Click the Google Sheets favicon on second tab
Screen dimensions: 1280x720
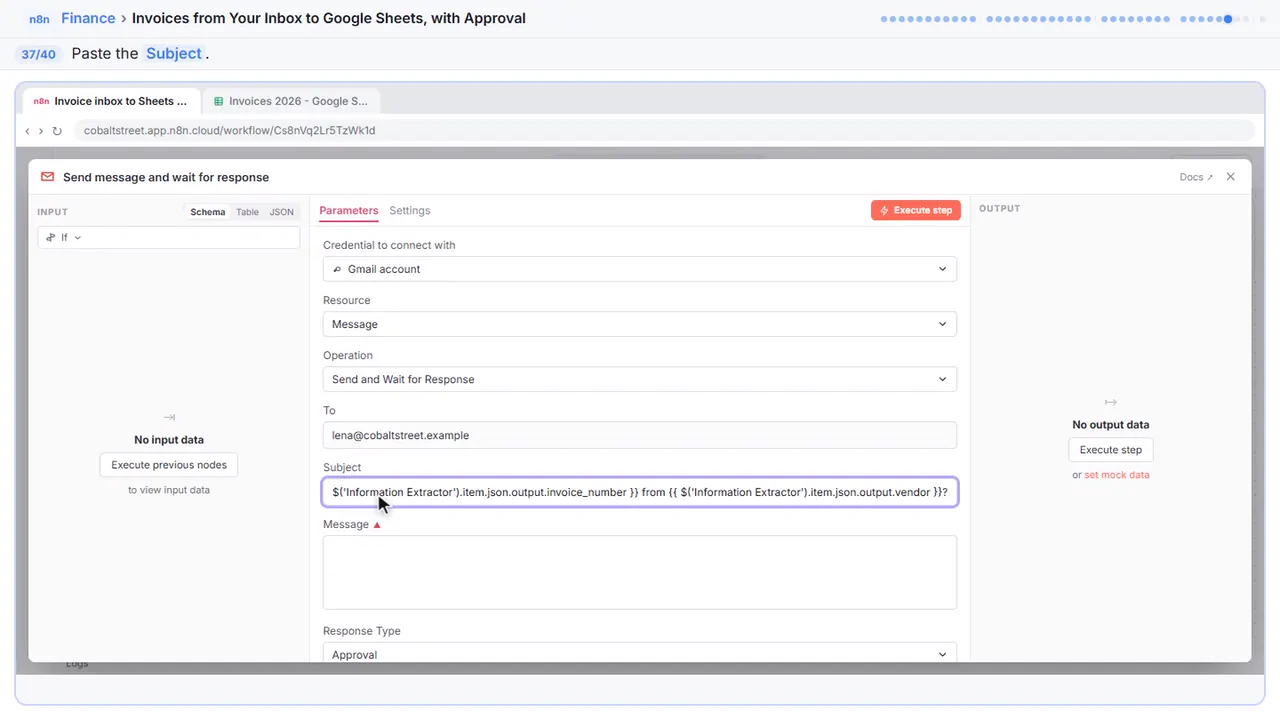[x=219, y=101]
